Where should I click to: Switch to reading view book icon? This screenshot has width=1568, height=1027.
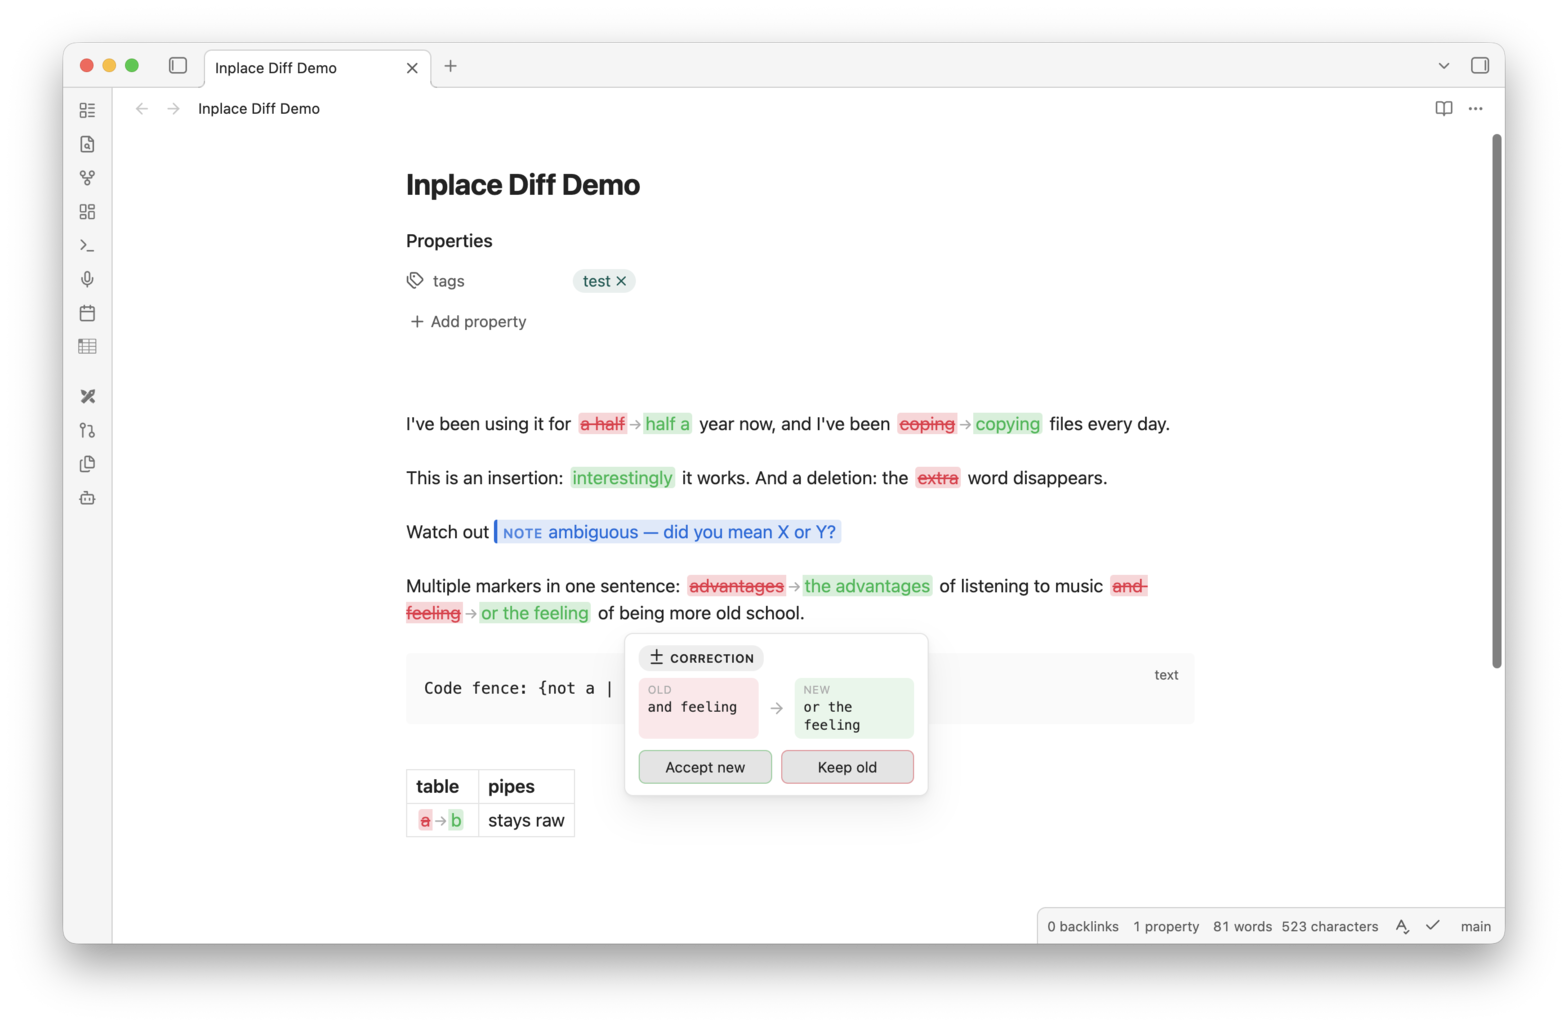click(1444, 108)
